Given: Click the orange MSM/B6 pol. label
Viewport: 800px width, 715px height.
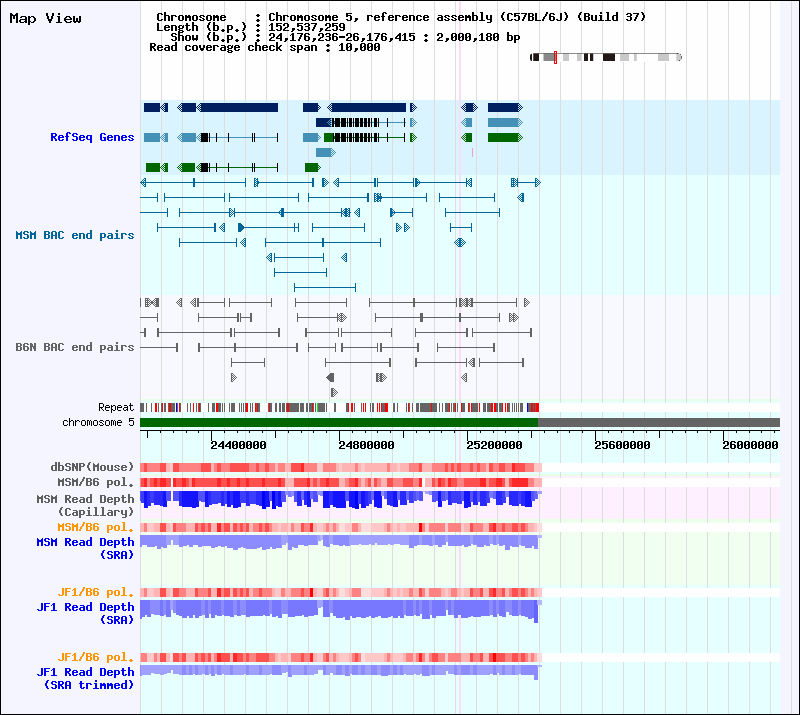Looking at the screenshot, I should (x=95, y=527).
